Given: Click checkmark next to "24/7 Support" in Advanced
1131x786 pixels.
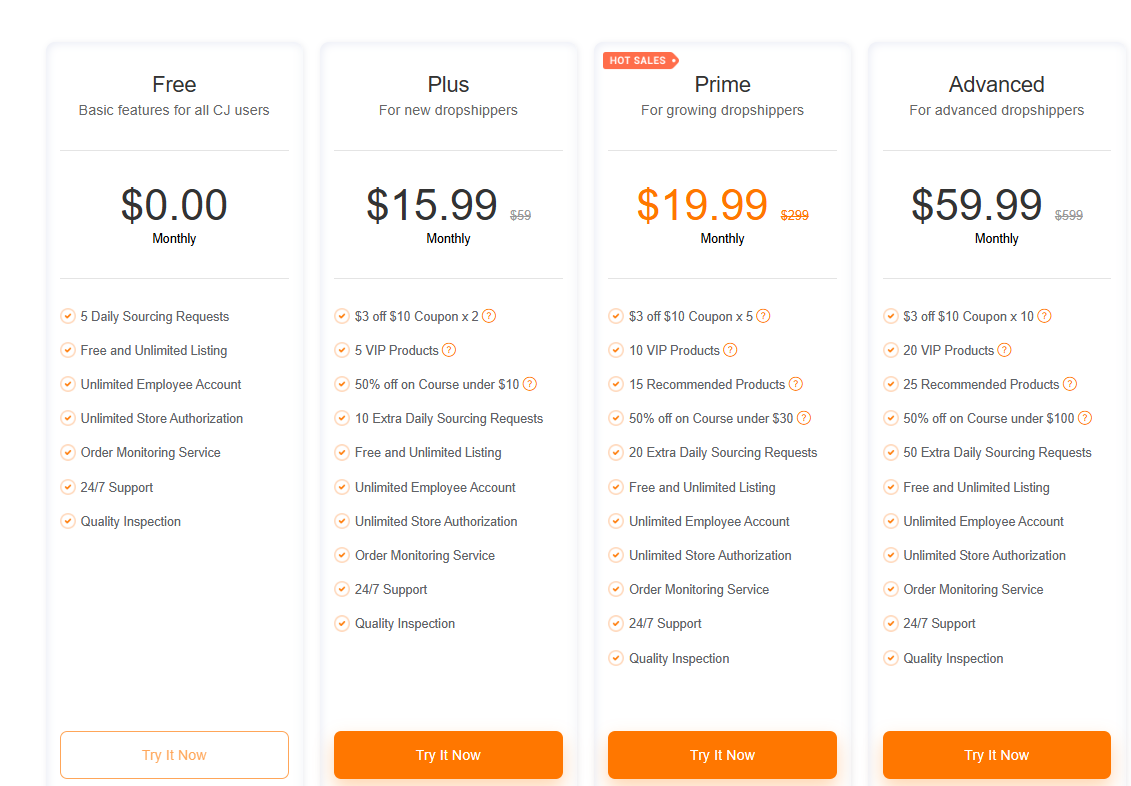Looking at the screenshot, I should click(x=890, y=623).
